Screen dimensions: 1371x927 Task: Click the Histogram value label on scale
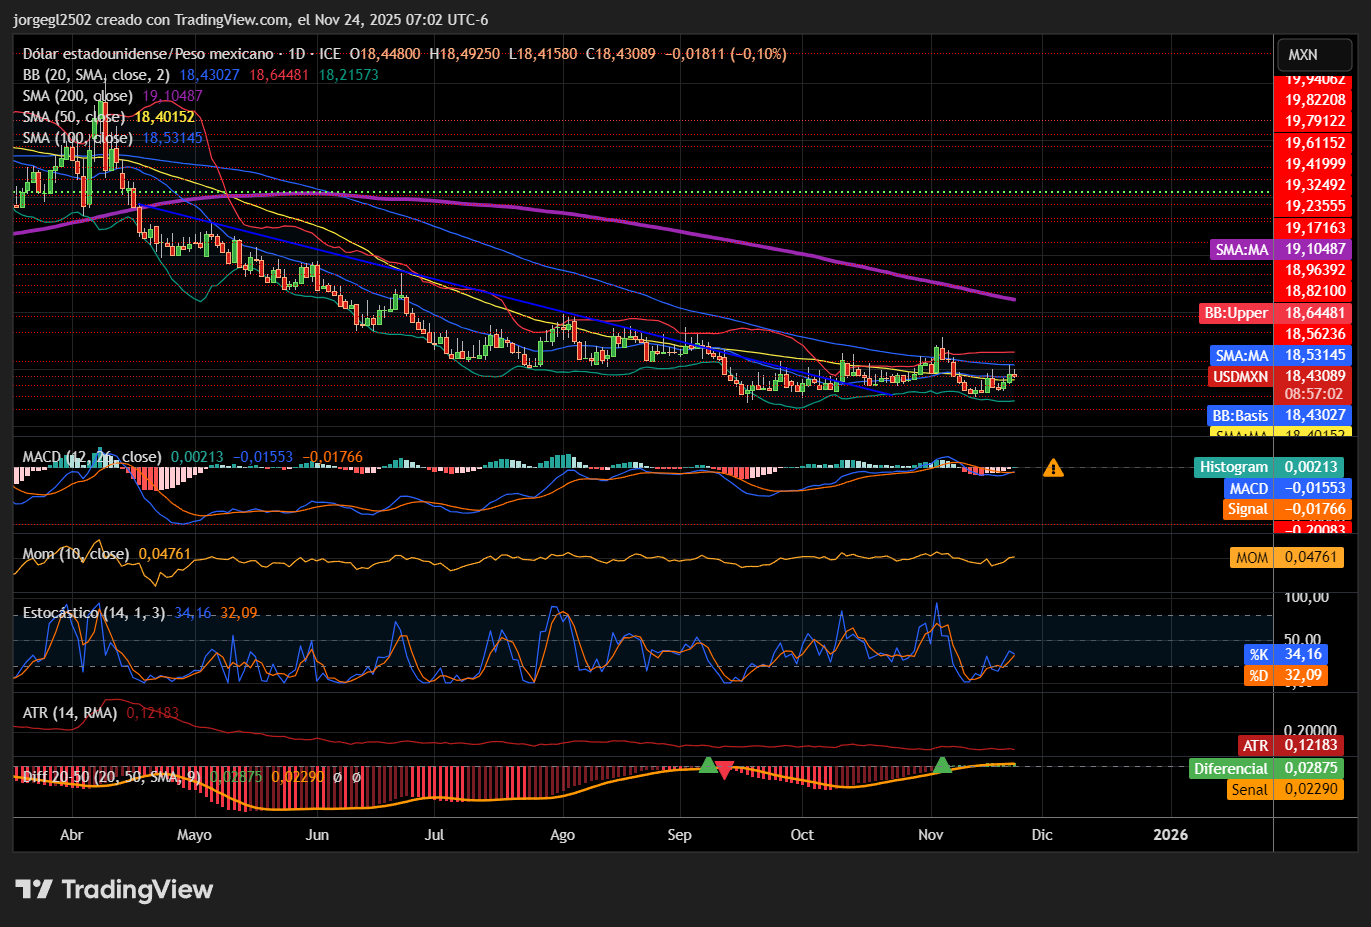1269,467
